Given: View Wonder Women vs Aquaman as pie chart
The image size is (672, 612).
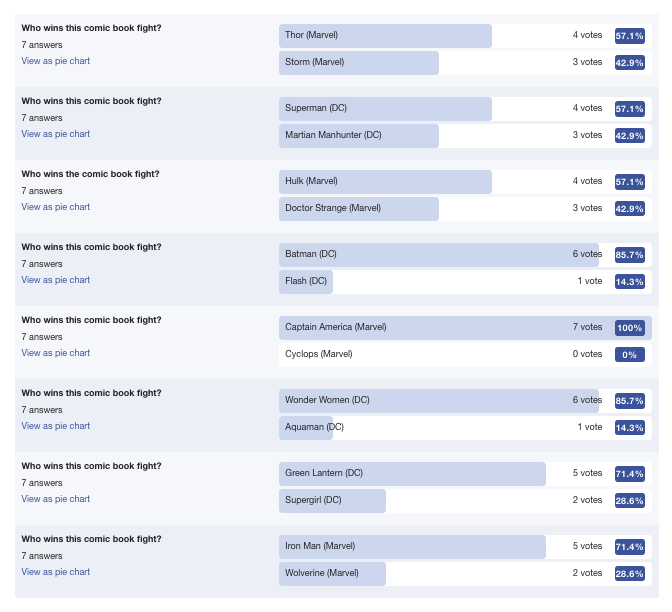Looking at the screenshot, I should (56, 426).
